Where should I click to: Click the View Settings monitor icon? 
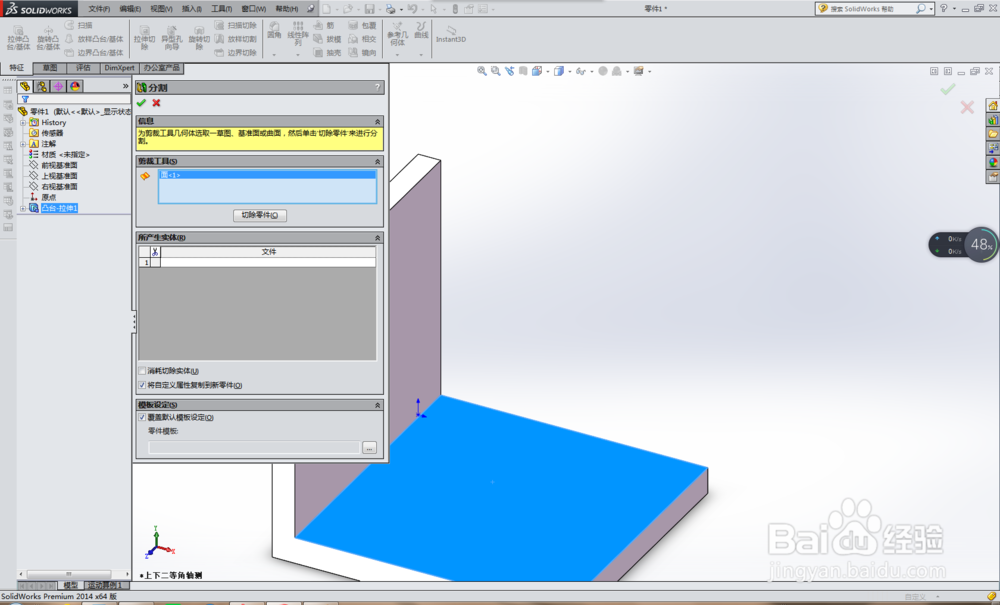[x=638, y=71]
